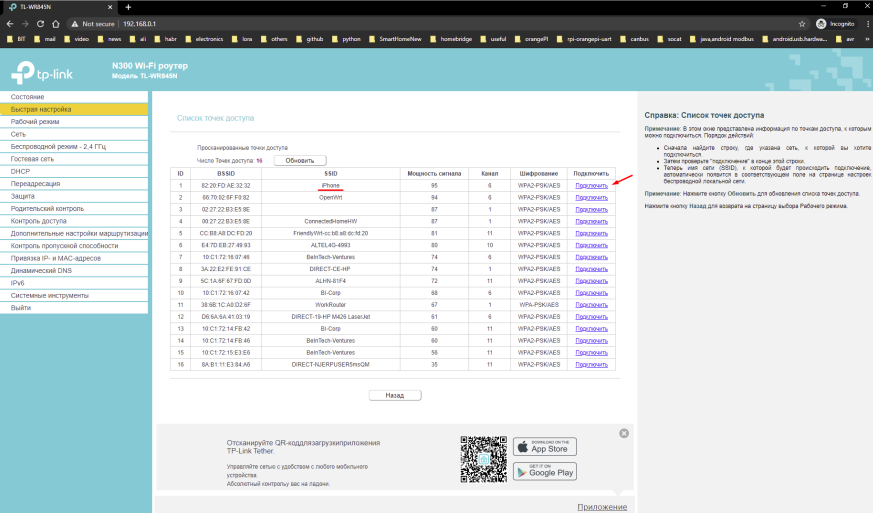Open the lora bookmark folder
873x513 pixels.
[x=242, y=39]
